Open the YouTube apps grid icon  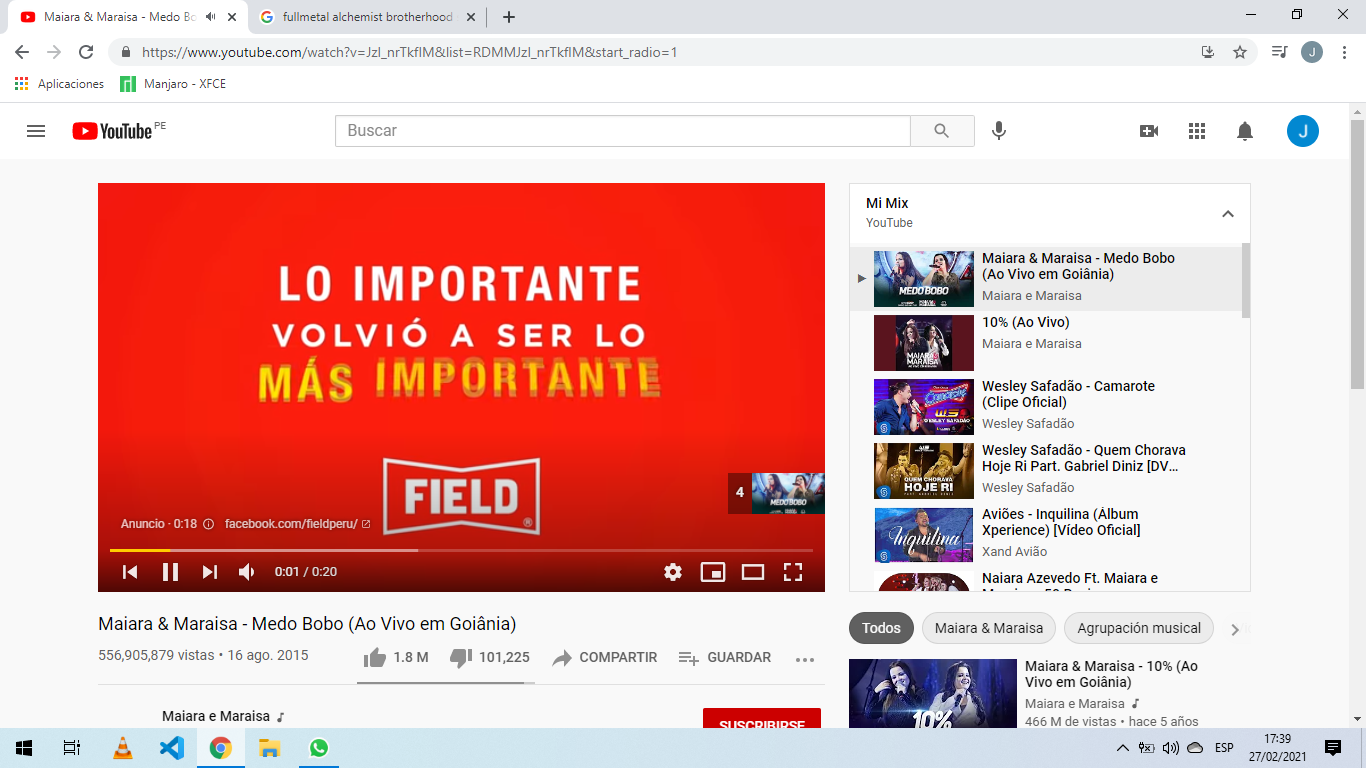(1197, 131)
